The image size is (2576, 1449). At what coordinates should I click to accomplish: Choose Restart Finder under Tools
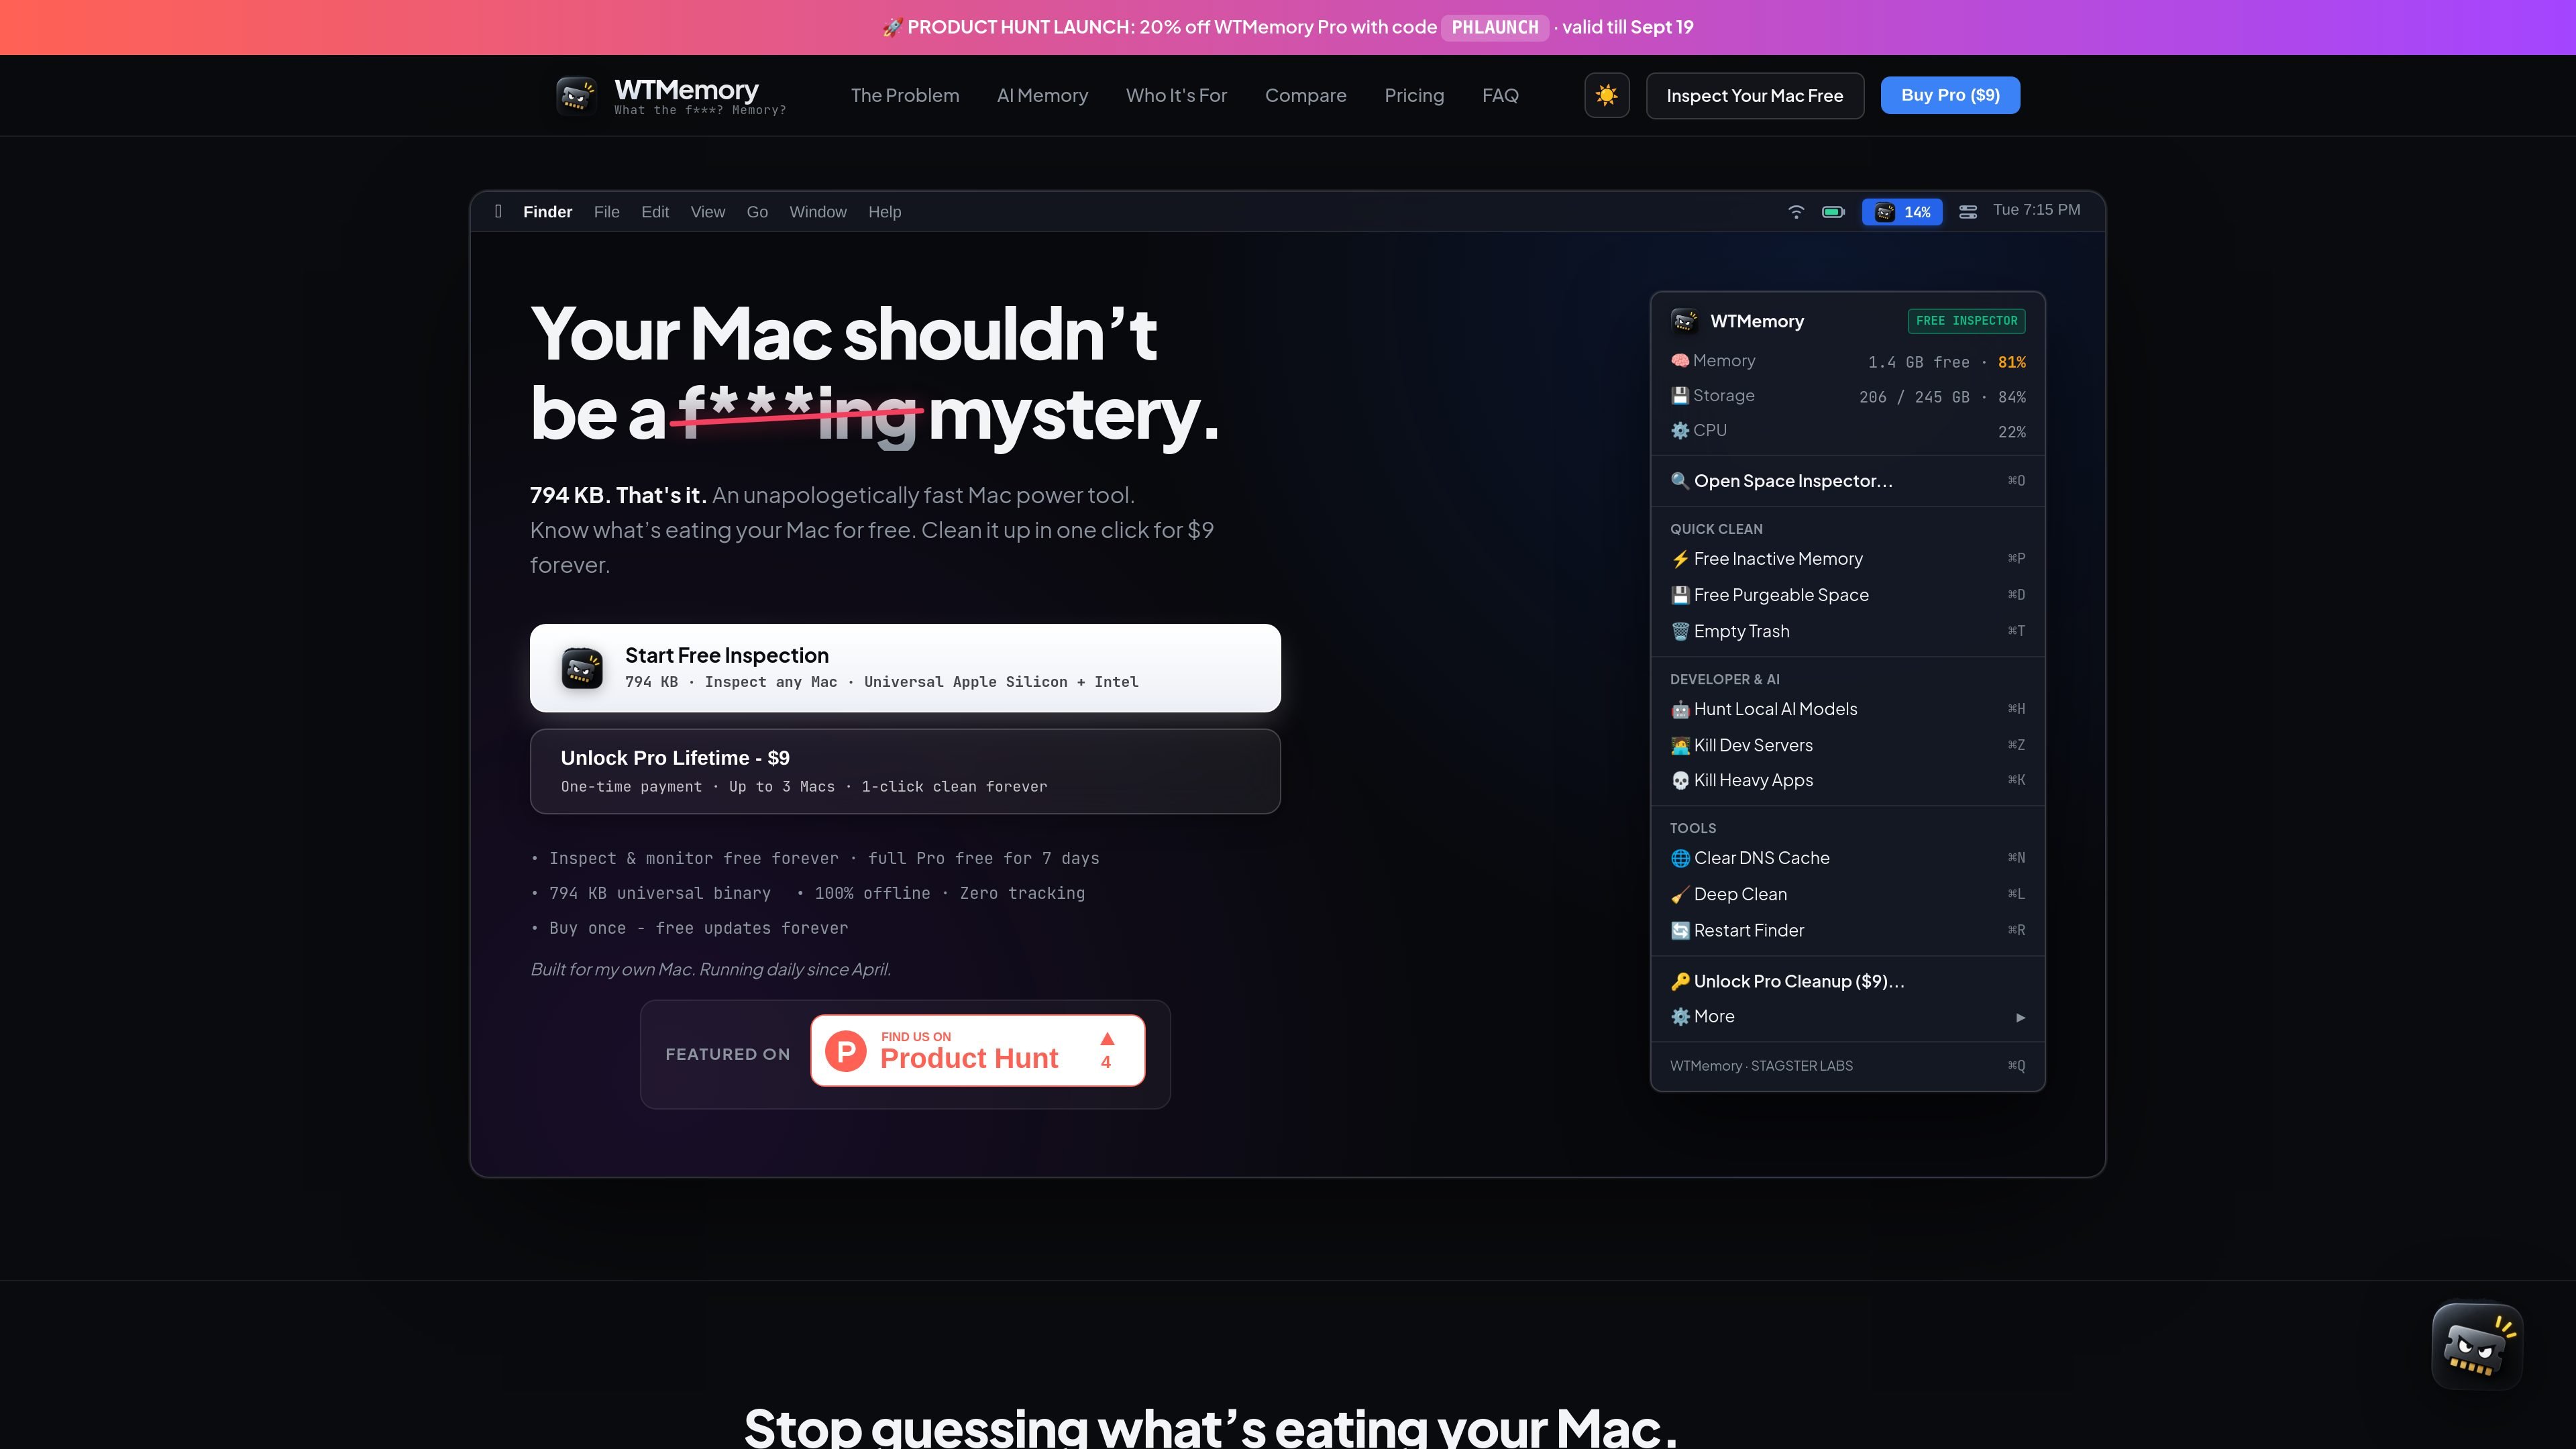1848,930
